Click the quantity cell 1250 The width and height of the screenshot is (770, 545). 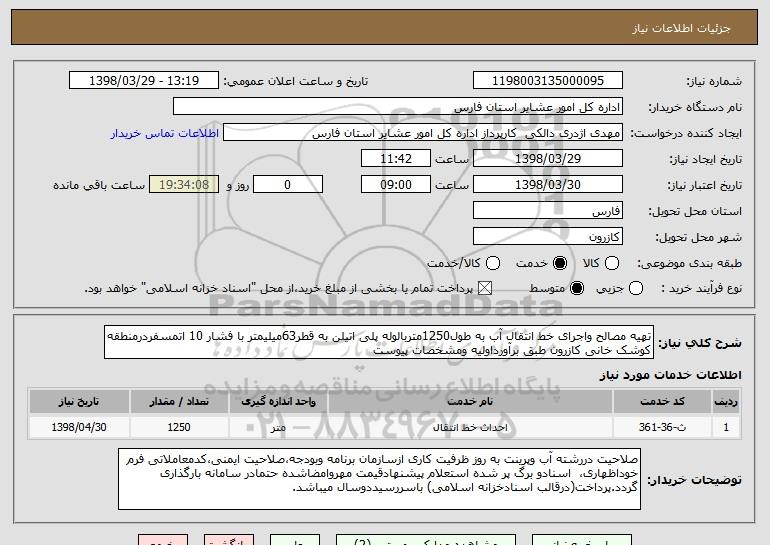point(179,427)
